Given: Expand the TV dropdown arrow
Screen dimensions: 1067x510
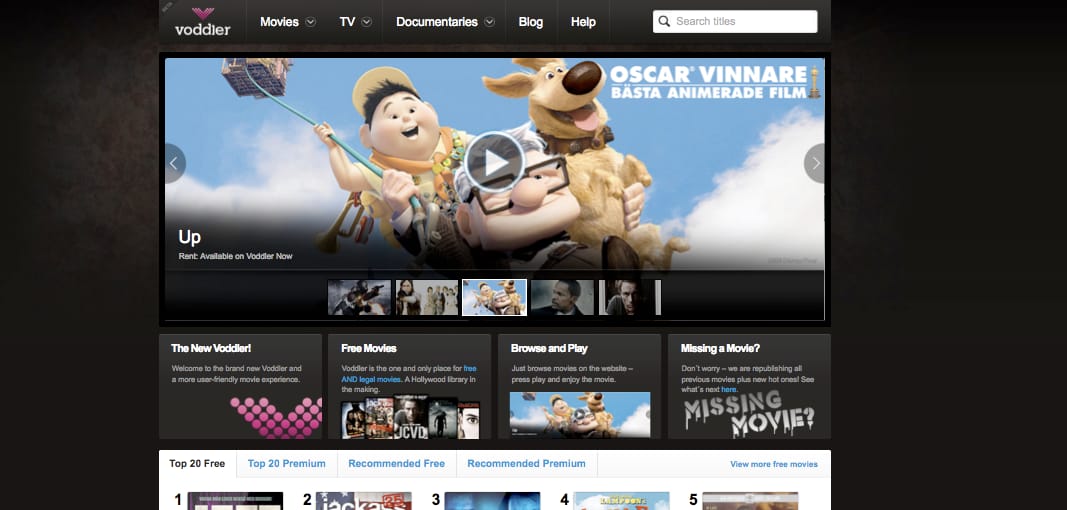Looking at the screenshot, I should [x=367, y=22].
